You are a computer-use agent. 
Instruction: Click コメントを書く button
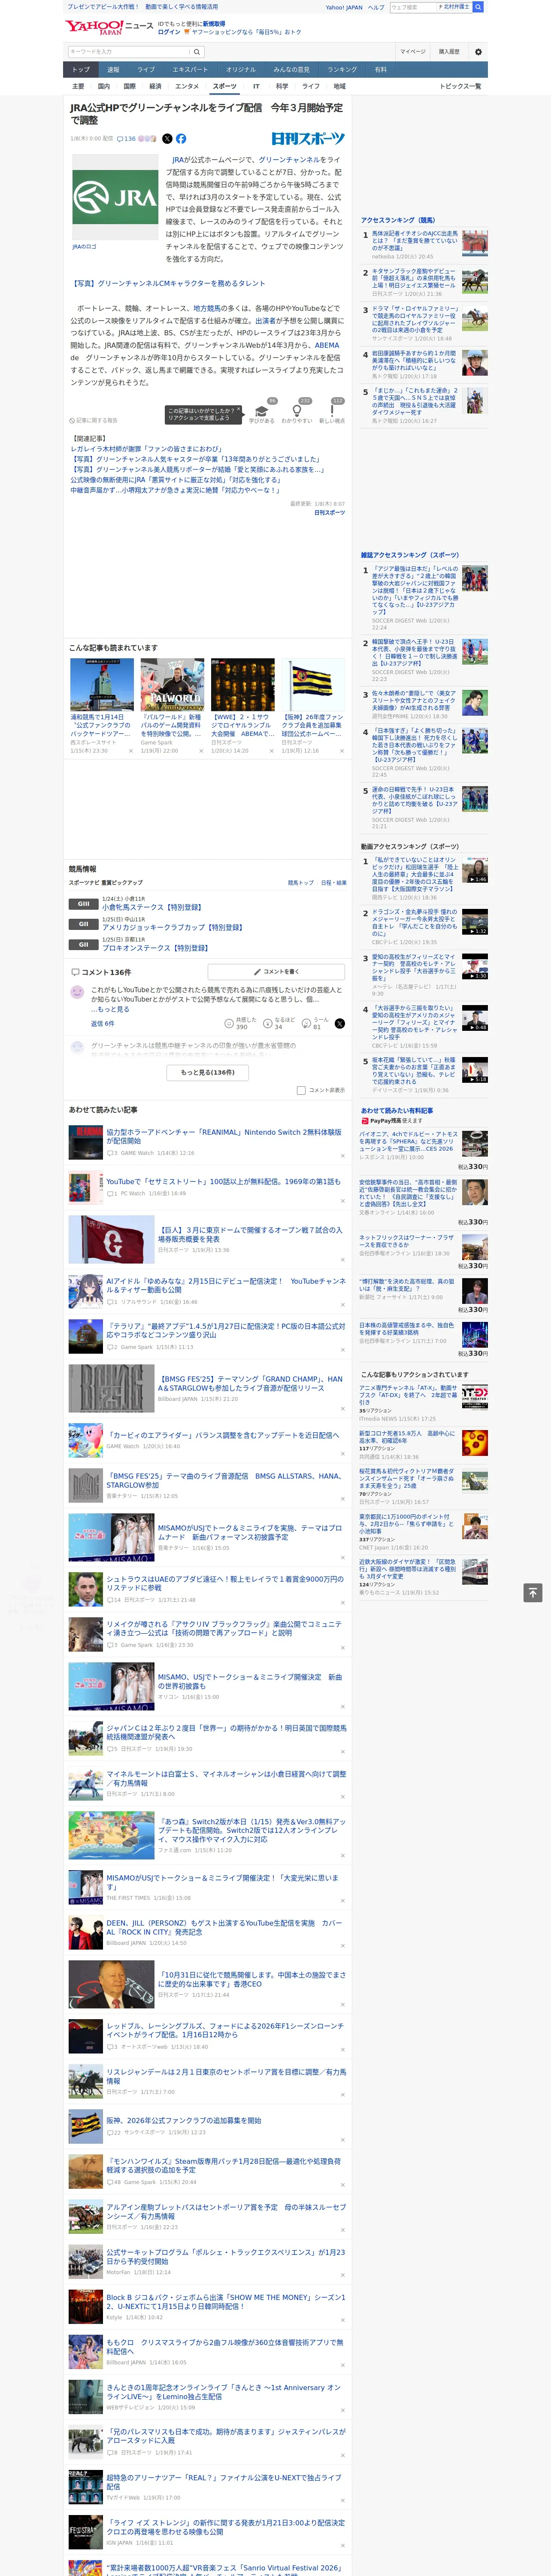point(276,972)
